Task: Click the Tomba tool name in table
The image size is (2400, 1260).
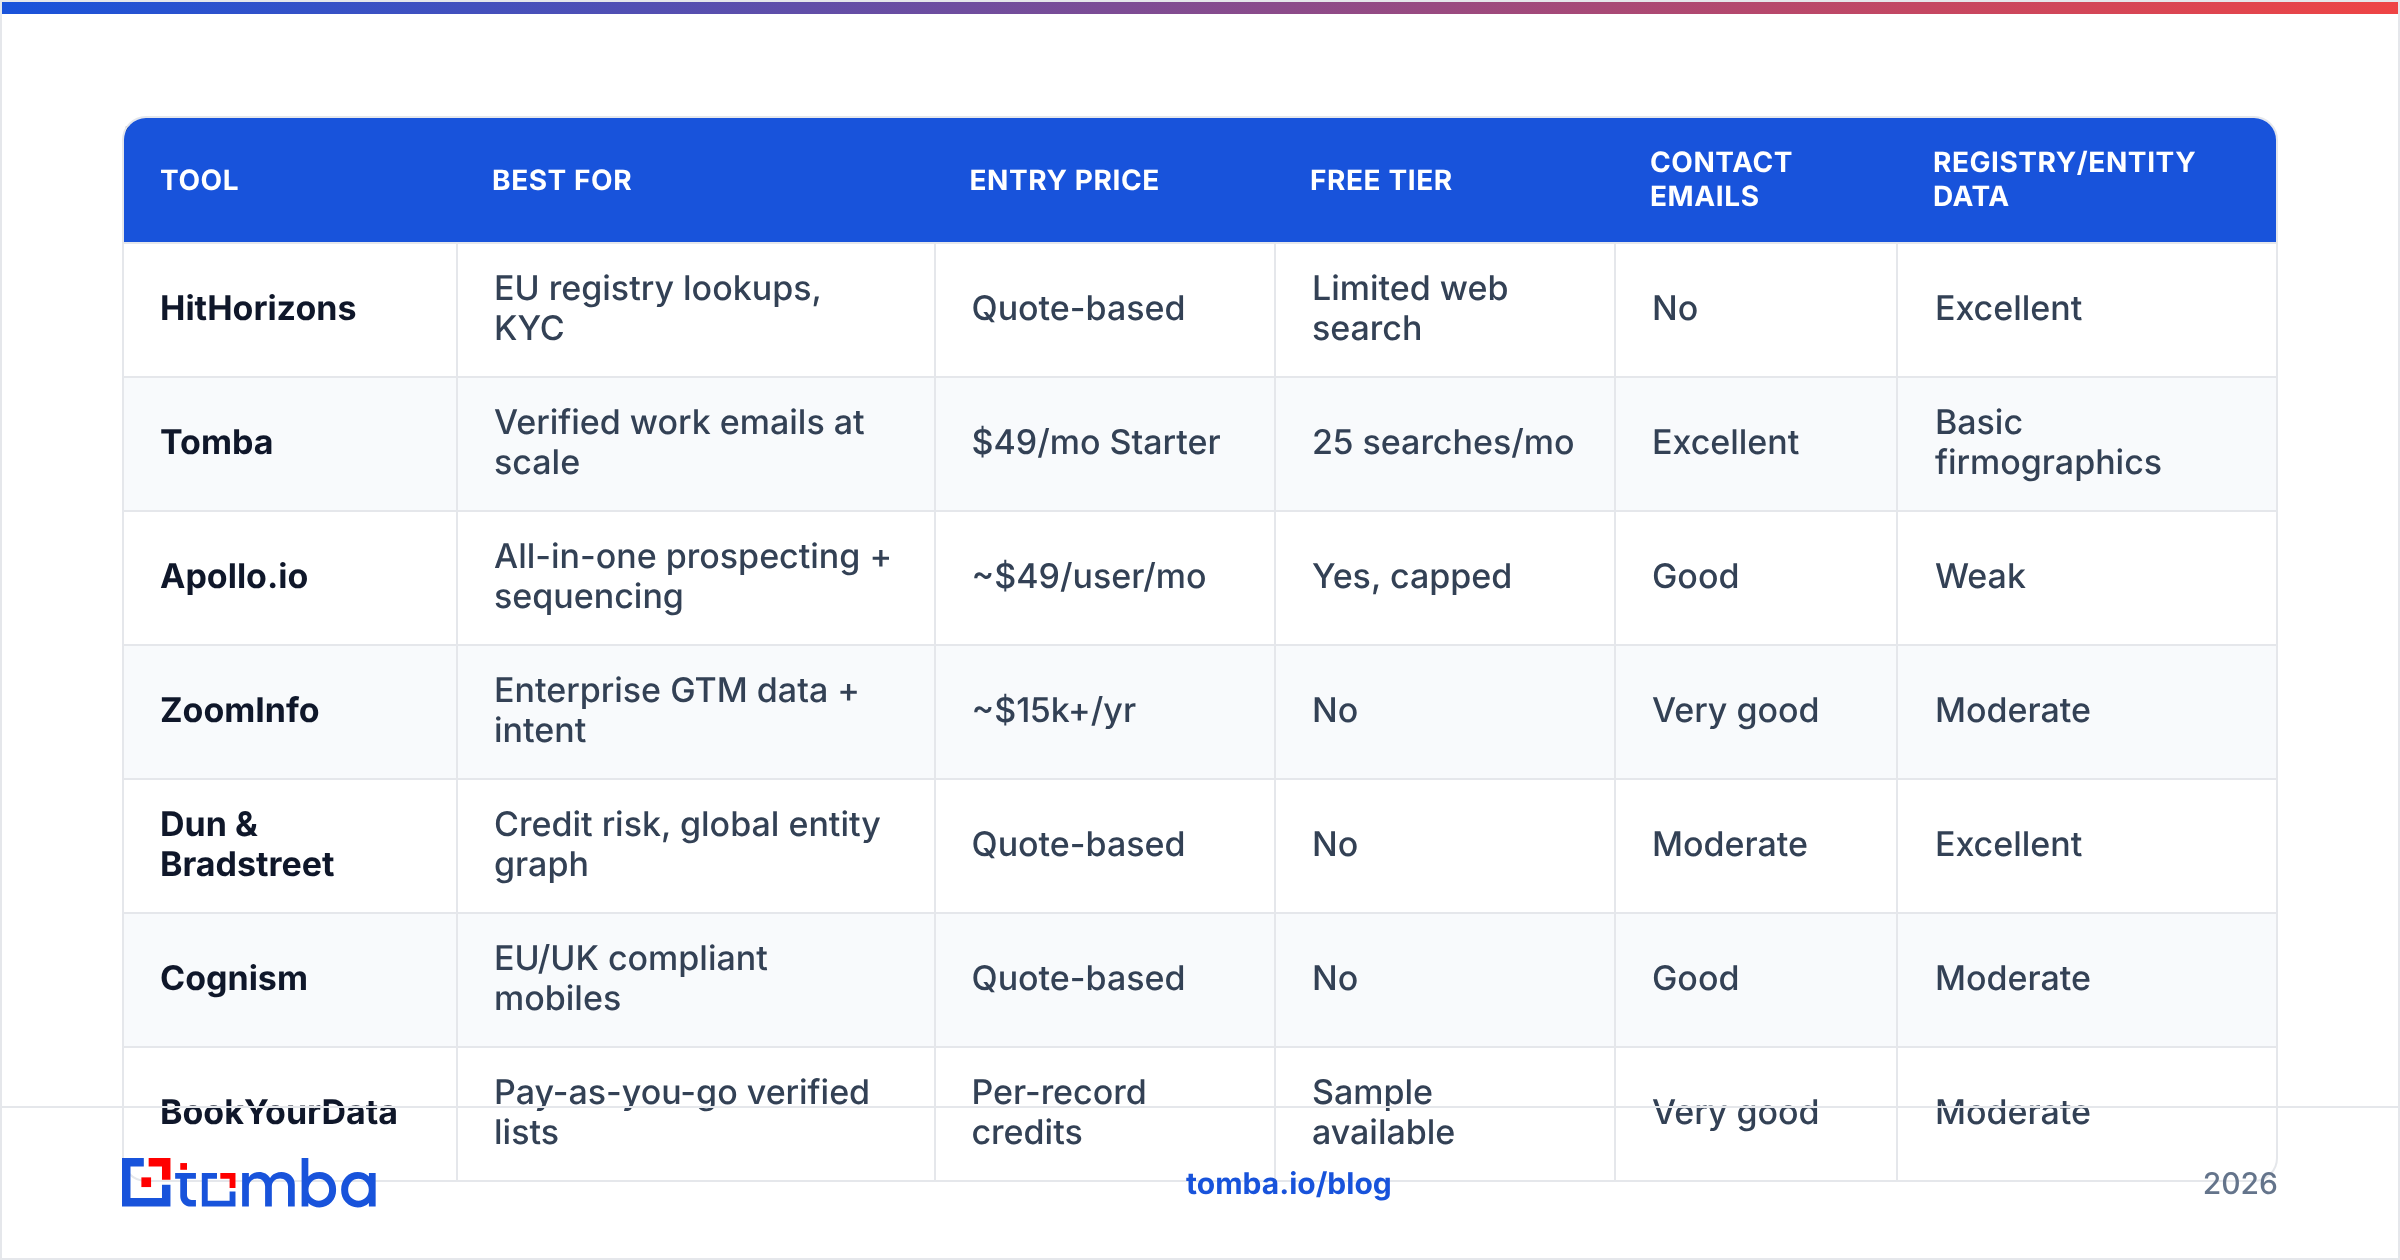Action: [x=216, y=442]
